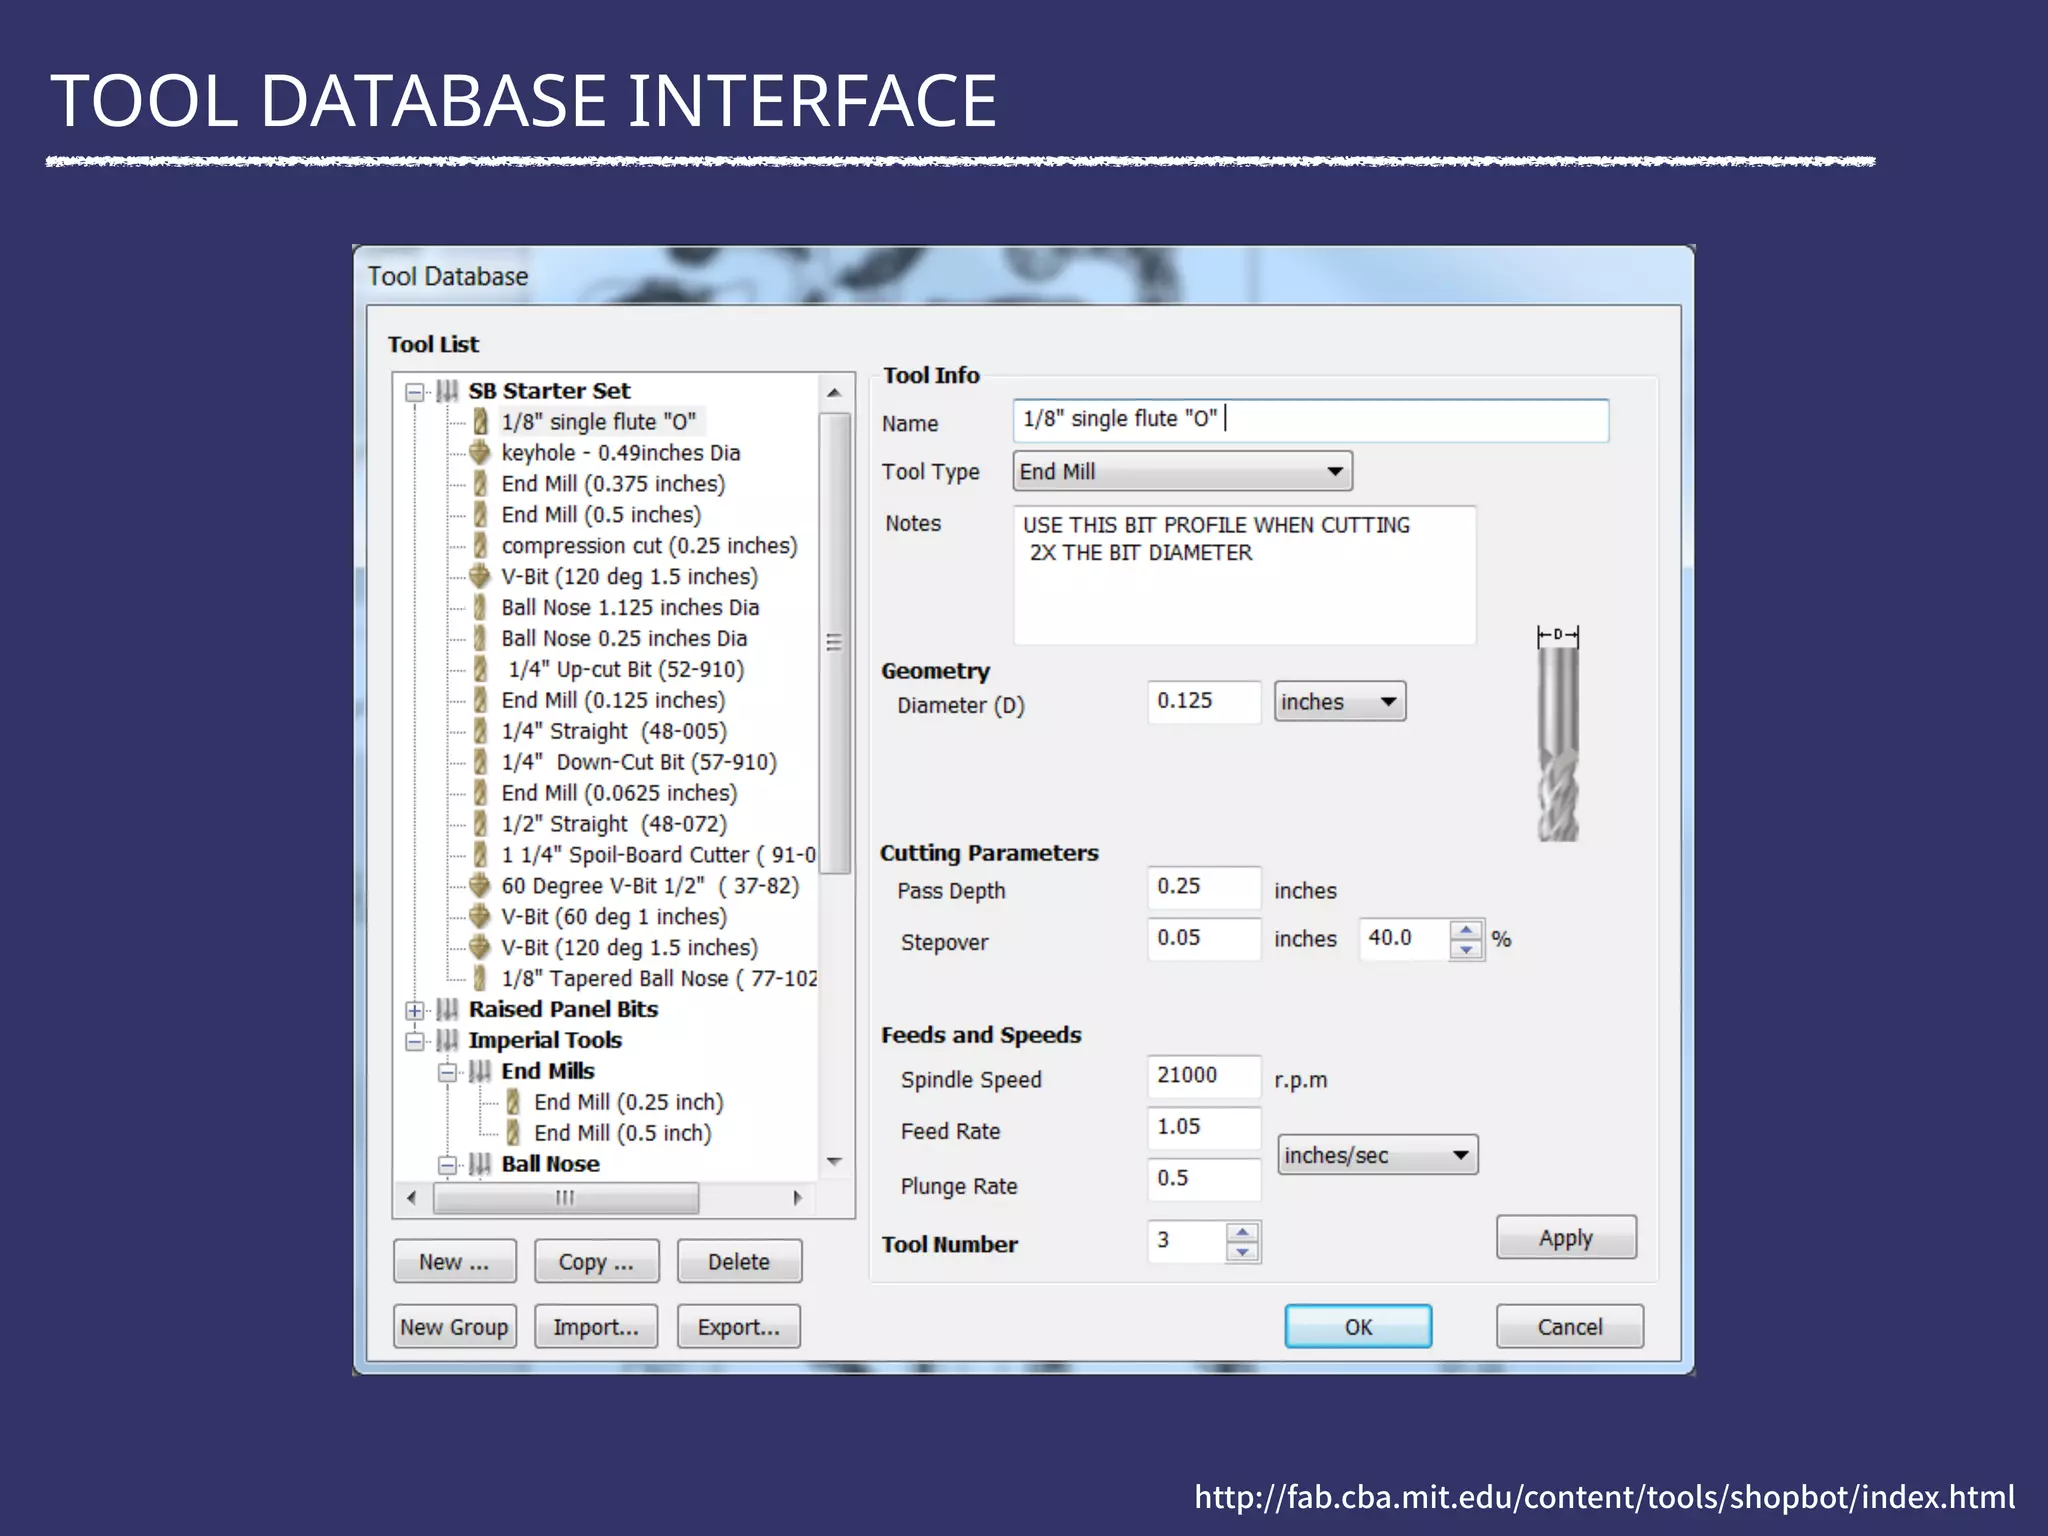Expand the Raised Panel Bits group
2048x1536 pixels.
coord(415,1011)
